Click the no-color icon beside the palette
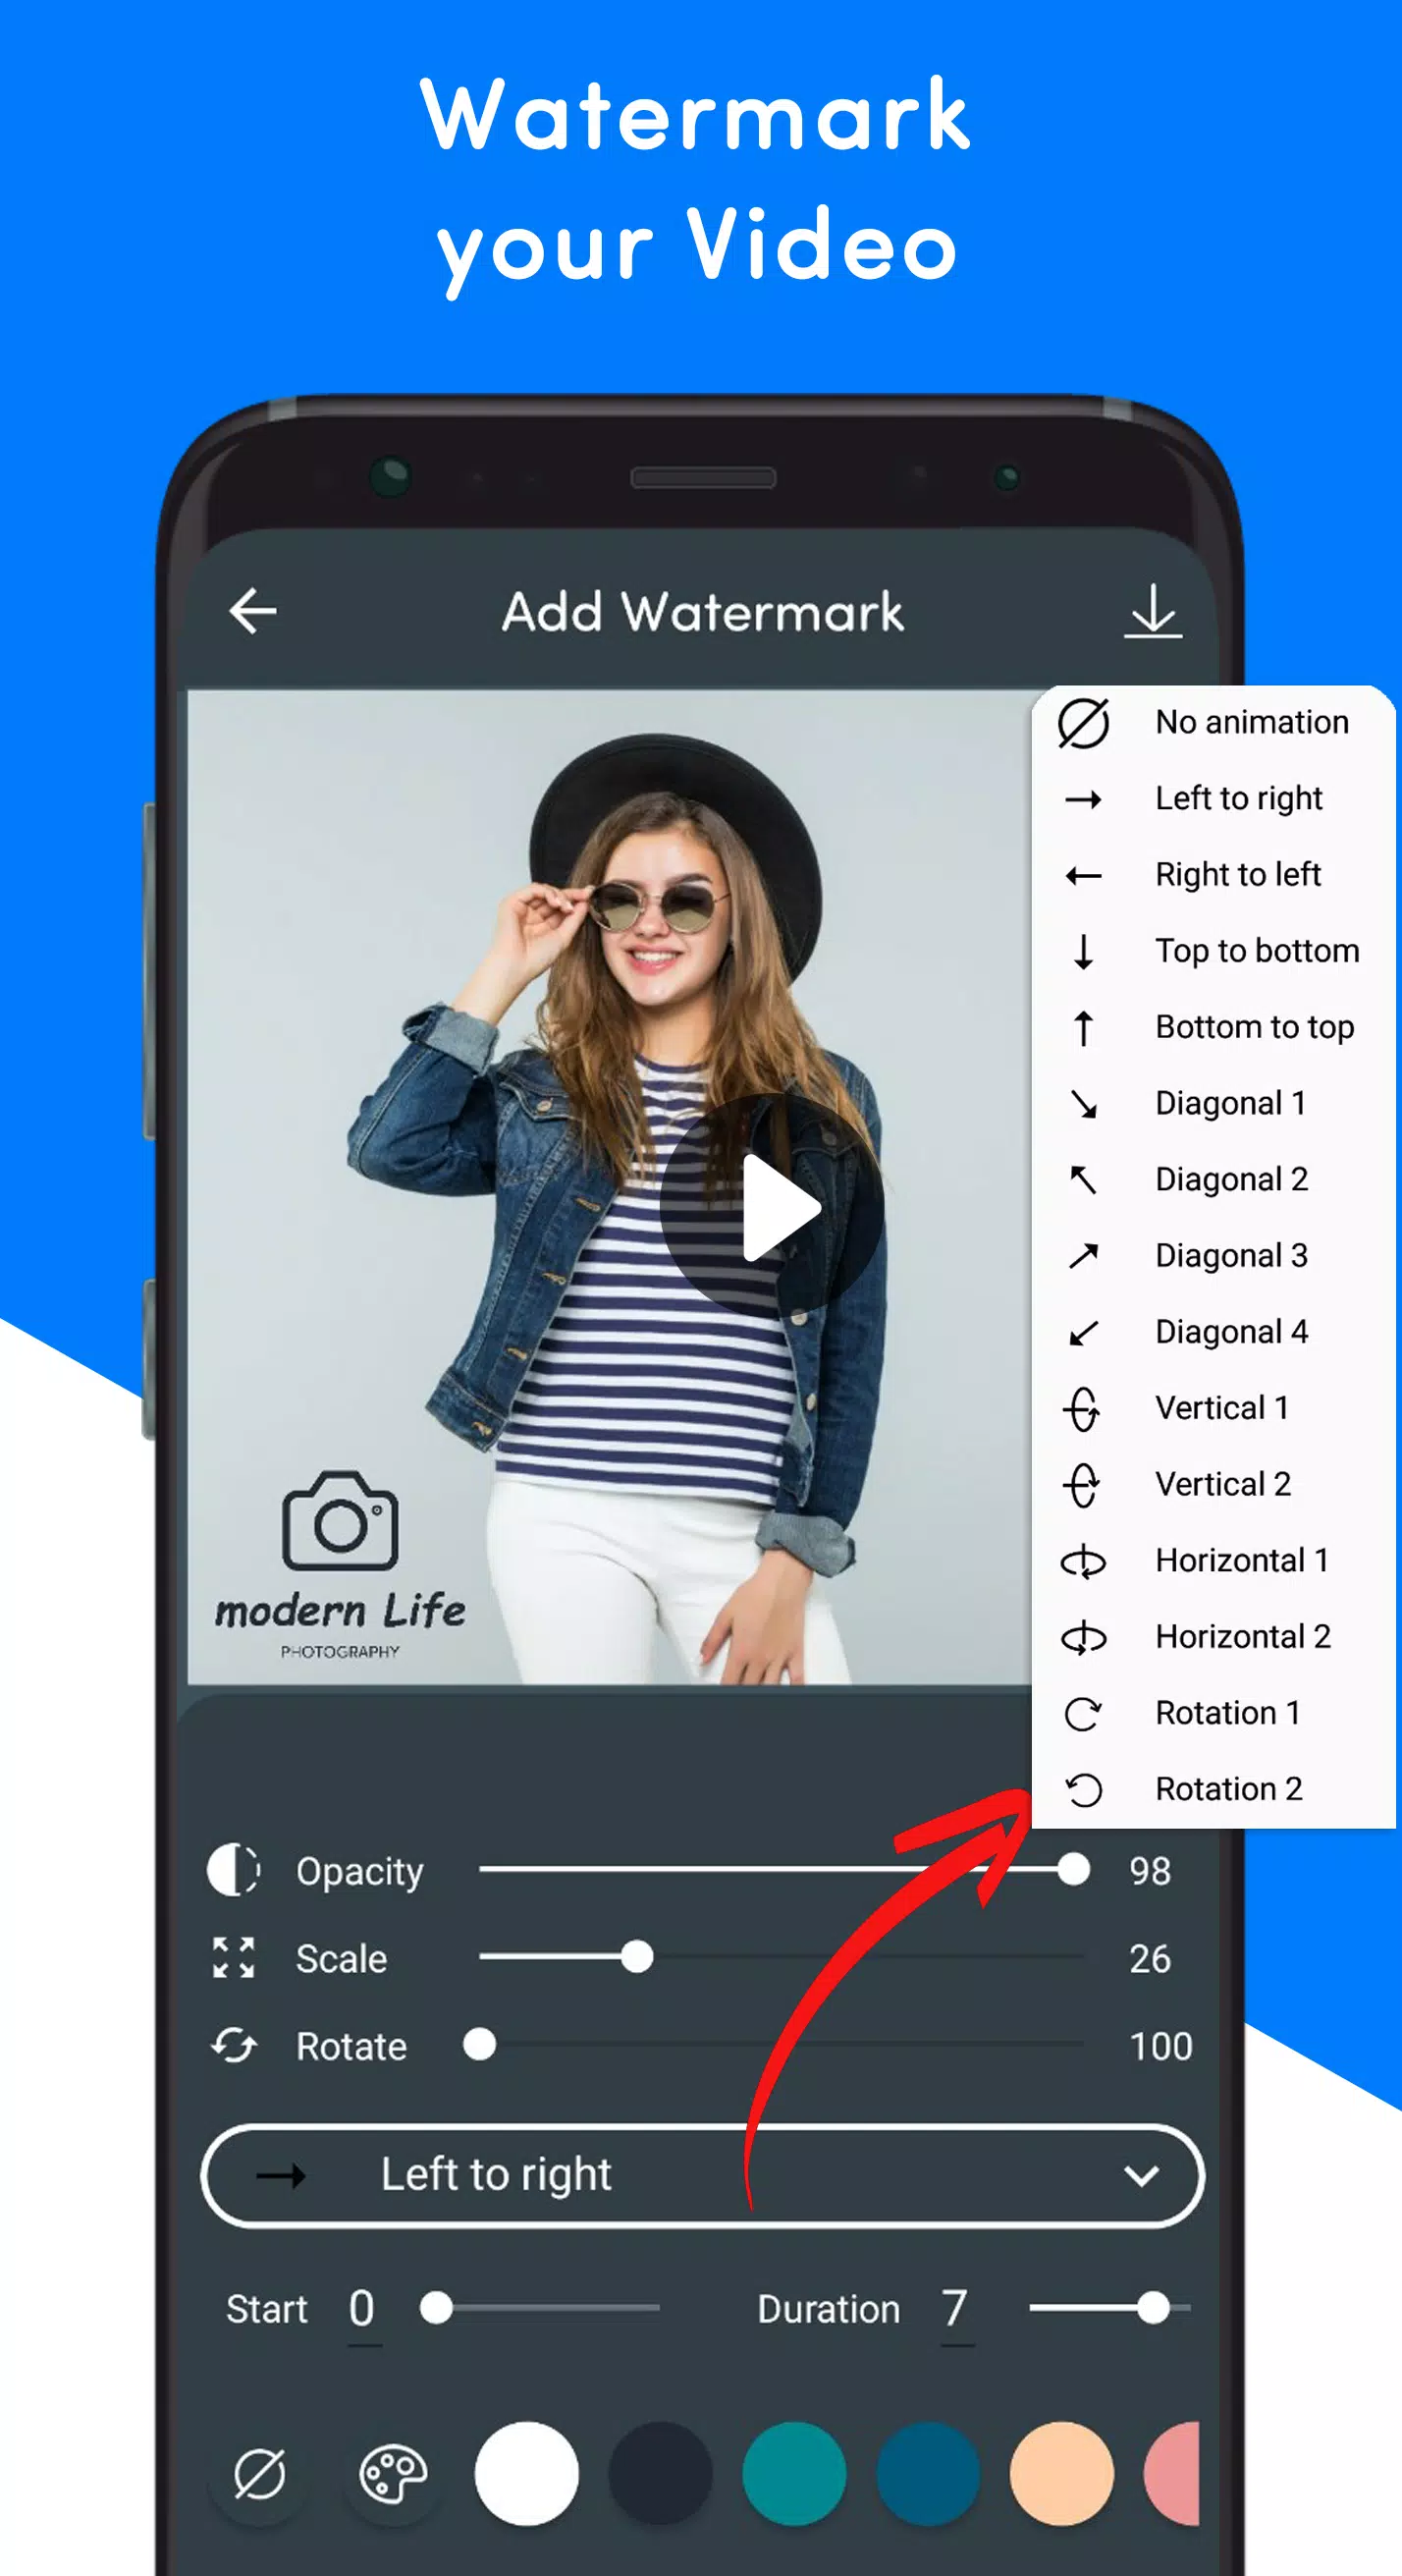Image resolution: width=1402 pixels, height=2576 pixels. tap(260, 2474)
